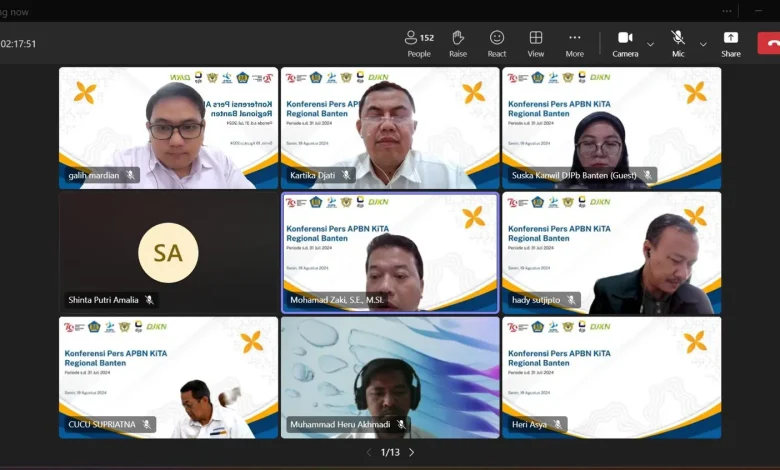The width and height of the screenshot is (780, 470).
Task: Open the More actions menu
Action: (575, 43)
